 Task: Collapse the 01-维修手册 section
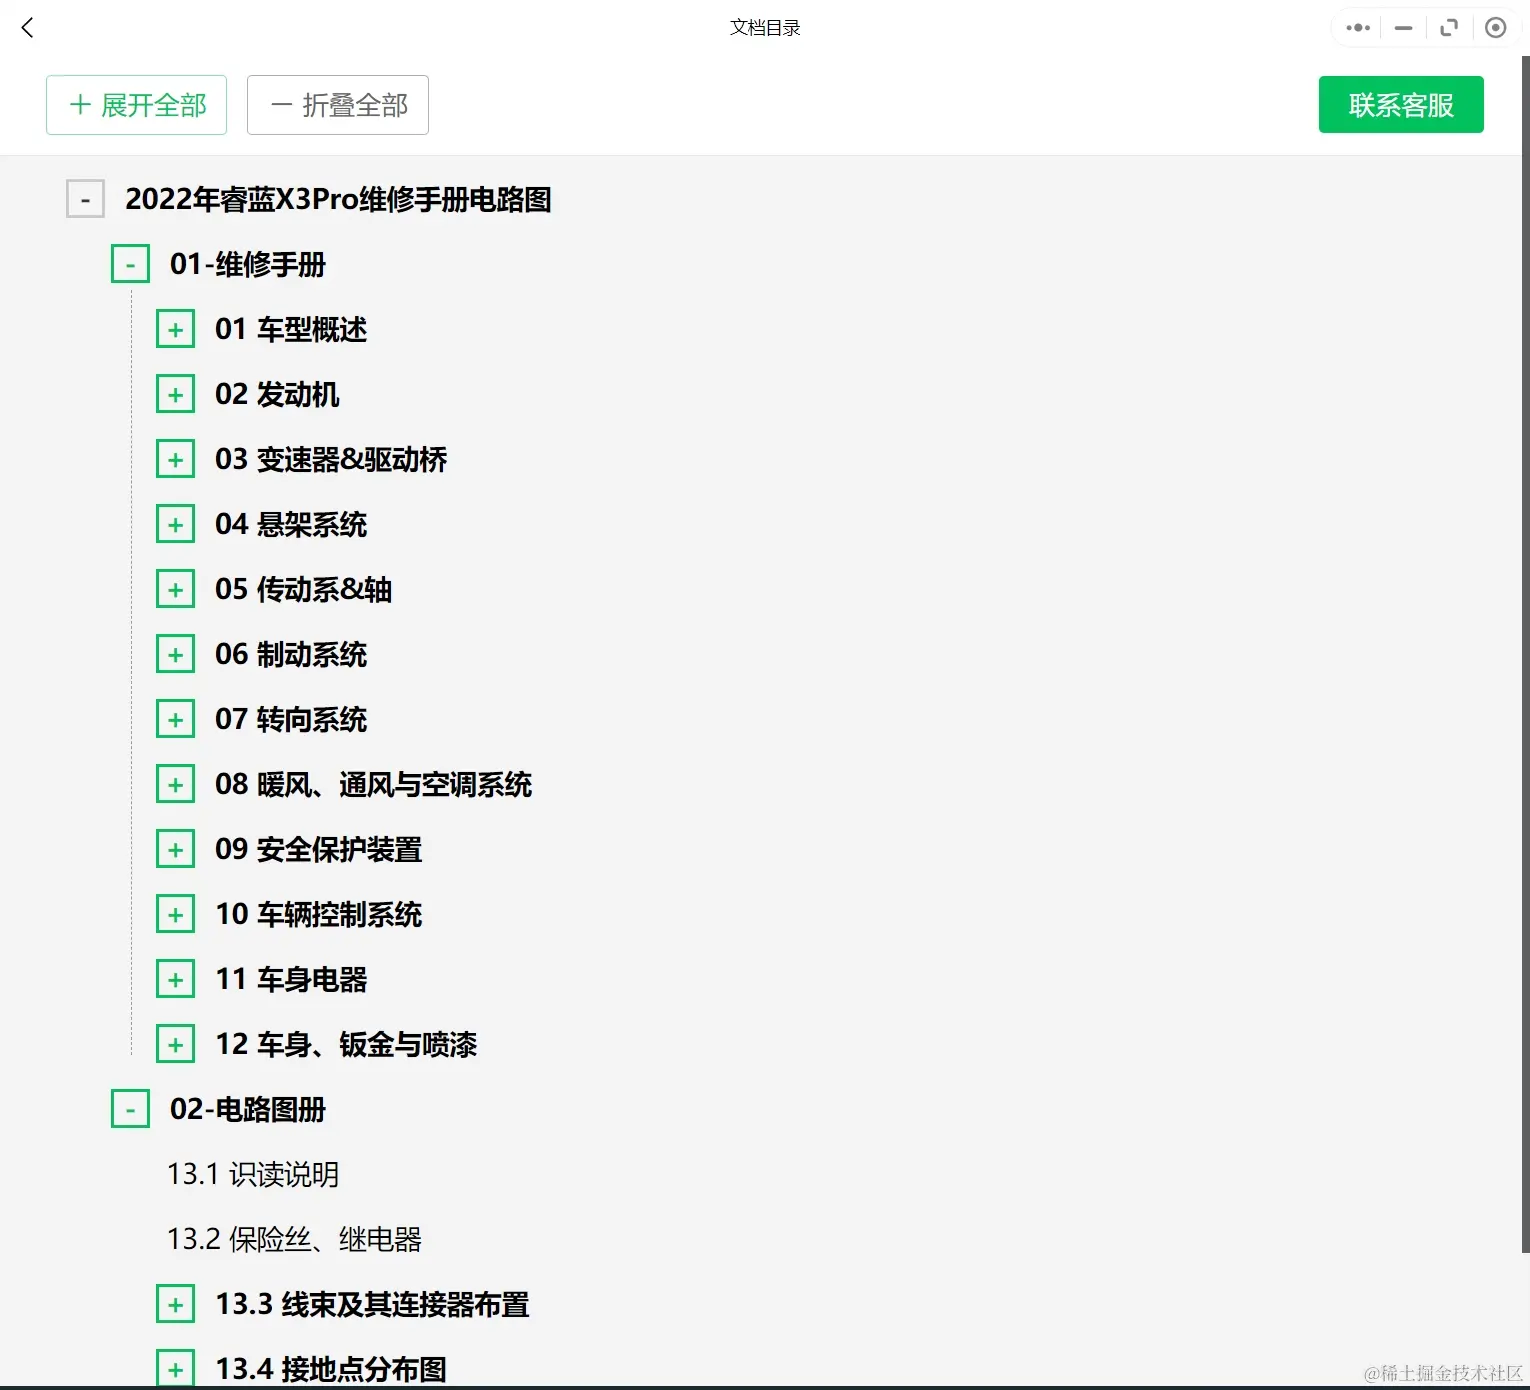pos(130,263)
